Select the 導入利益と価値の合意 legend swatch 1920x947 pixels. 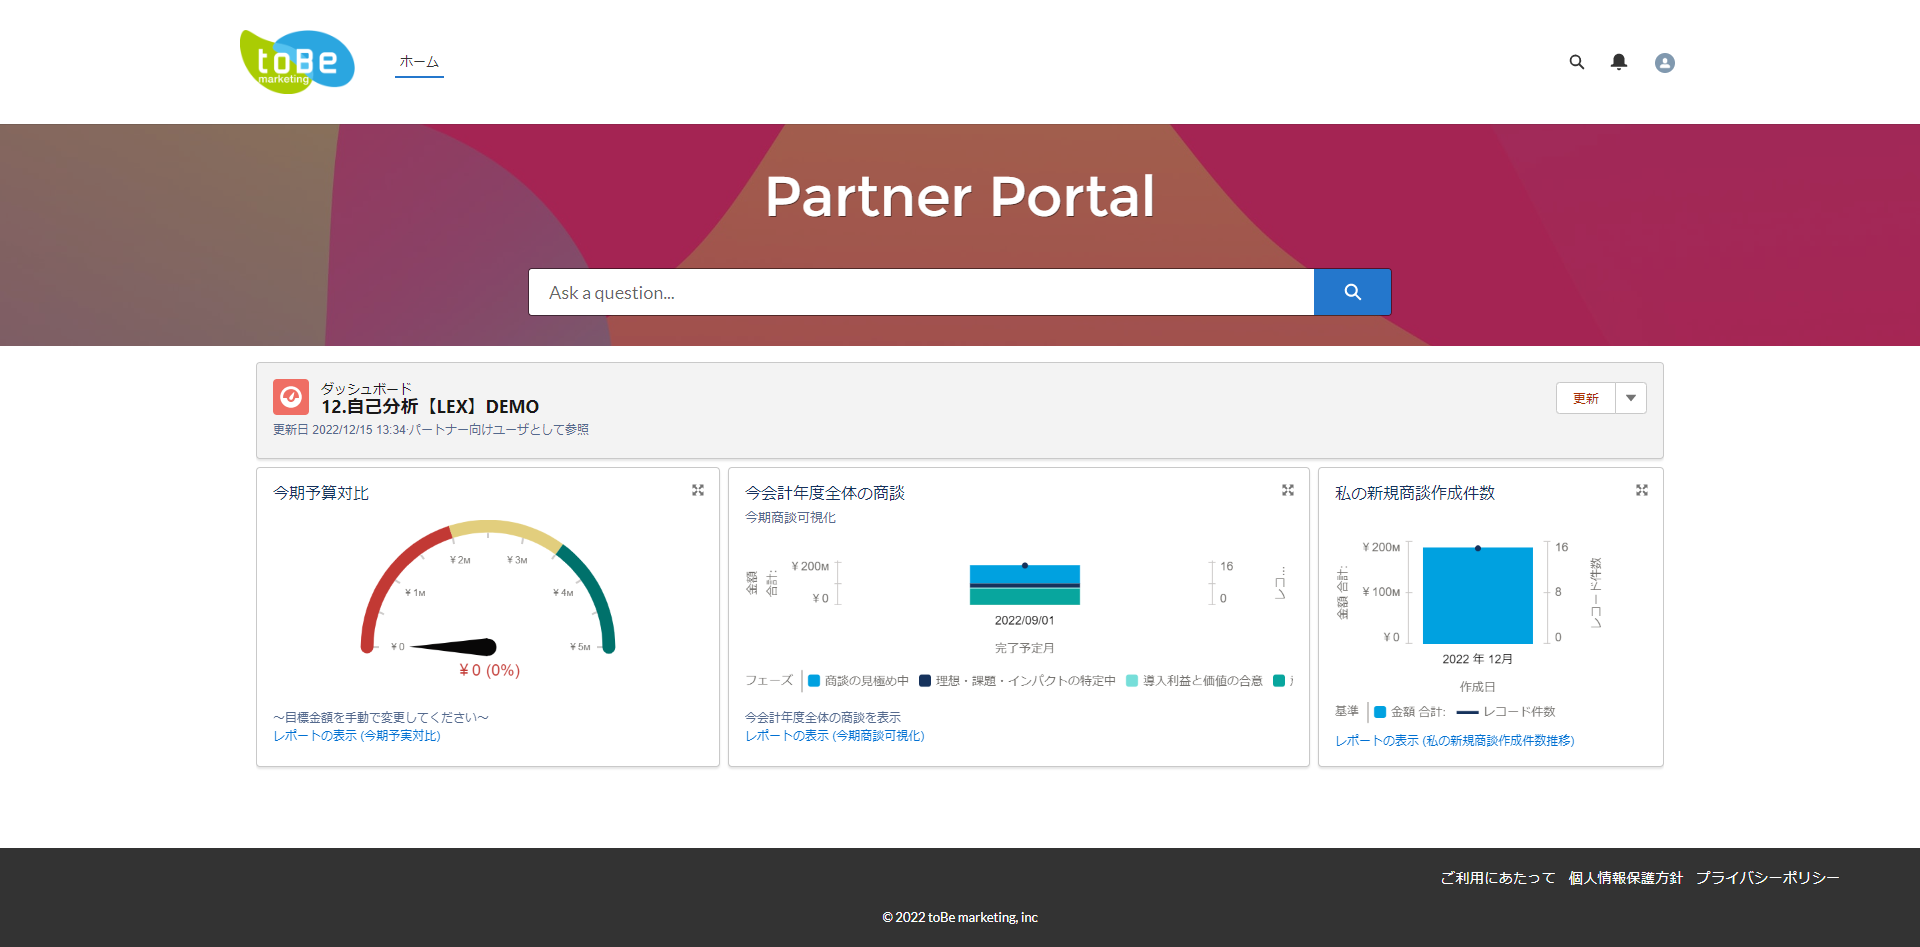tap(1132, 681)
